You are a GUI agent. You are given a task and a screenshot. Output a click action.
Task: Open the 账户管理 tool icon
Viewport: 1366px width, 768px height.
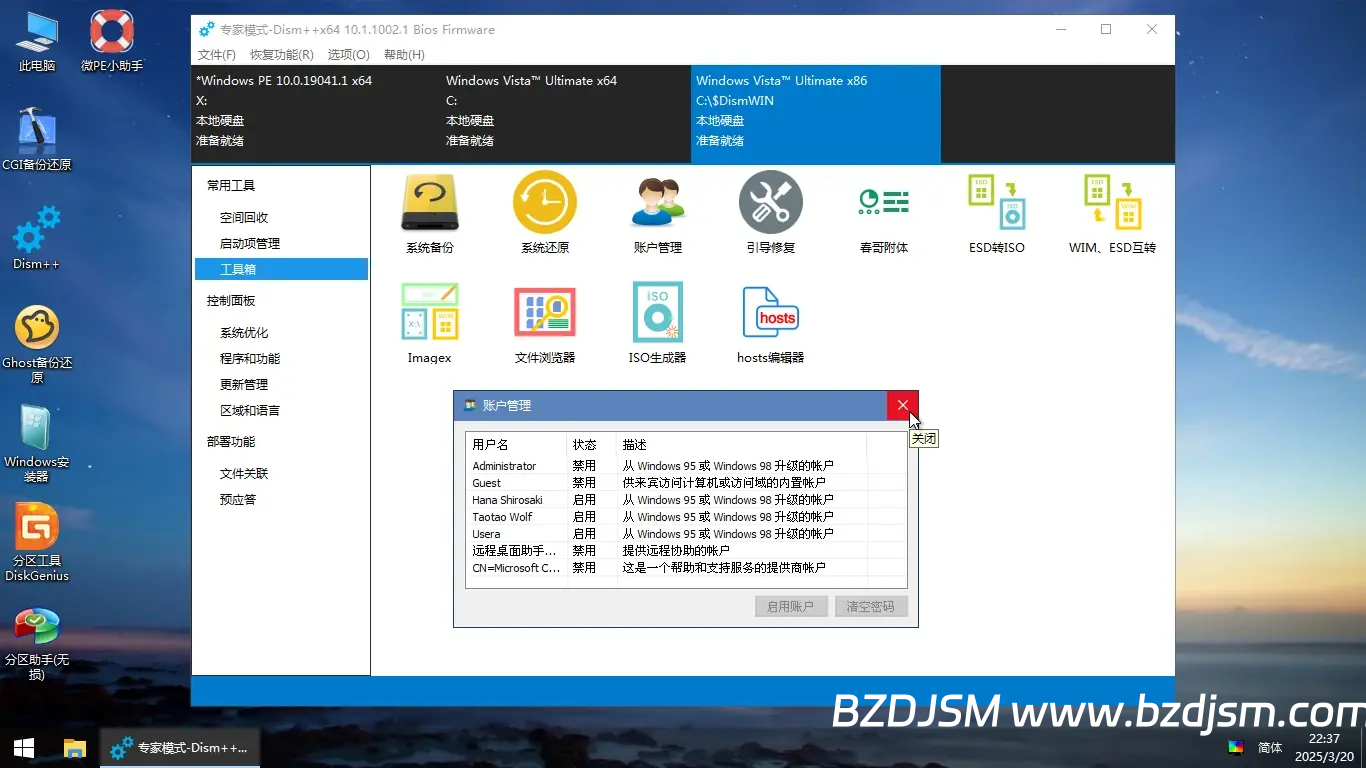657,213
